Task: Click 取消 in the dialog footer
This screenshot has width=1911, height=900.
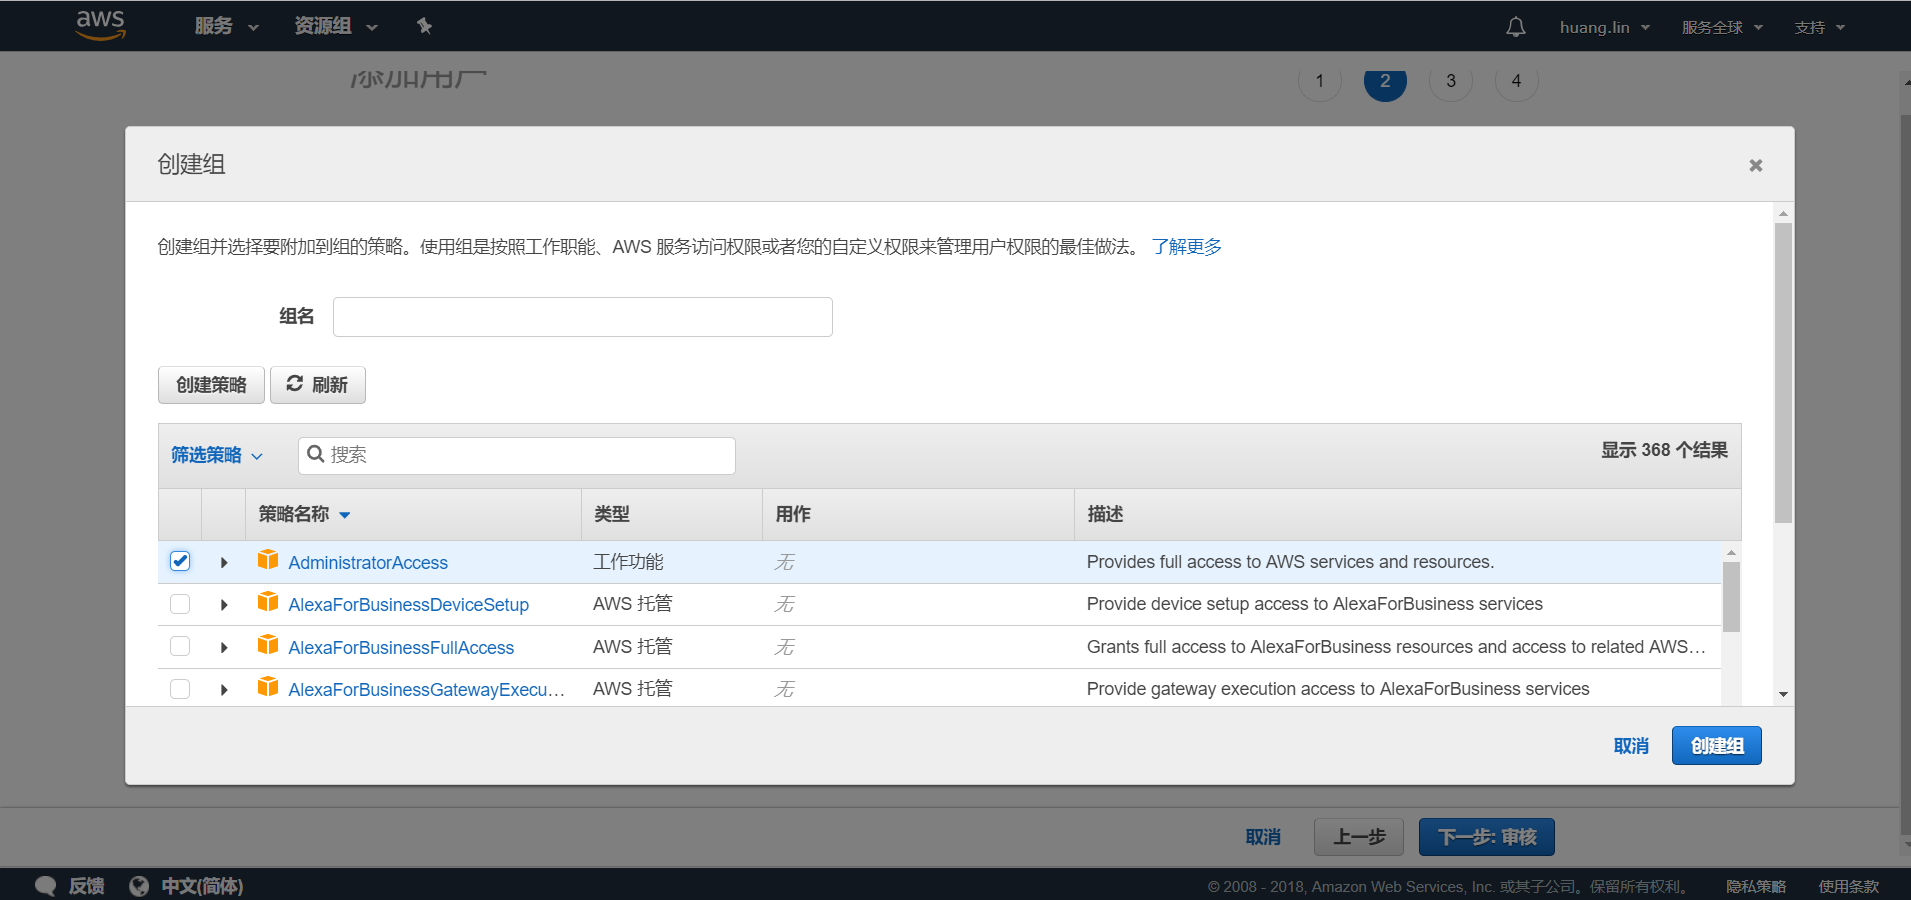Action: point(1631,746)
